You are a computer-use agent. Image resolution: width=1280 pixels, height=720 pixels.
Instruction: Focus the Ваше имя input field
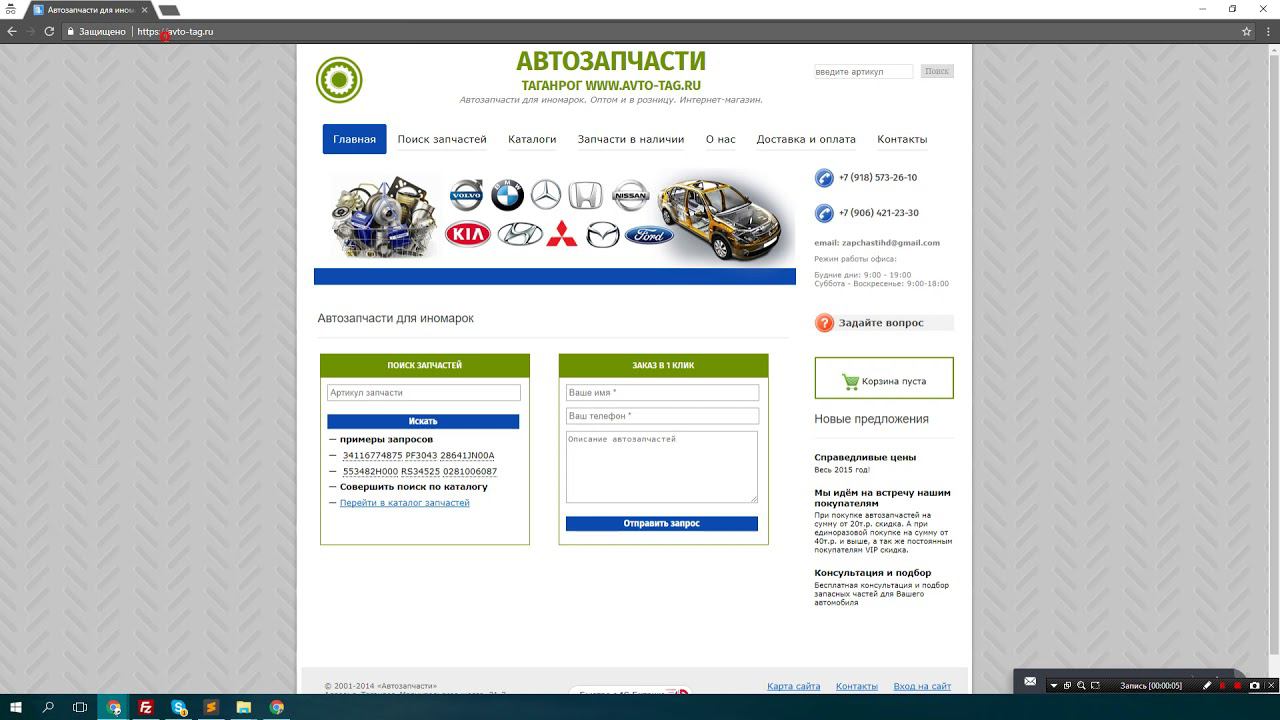coord(662,393)
